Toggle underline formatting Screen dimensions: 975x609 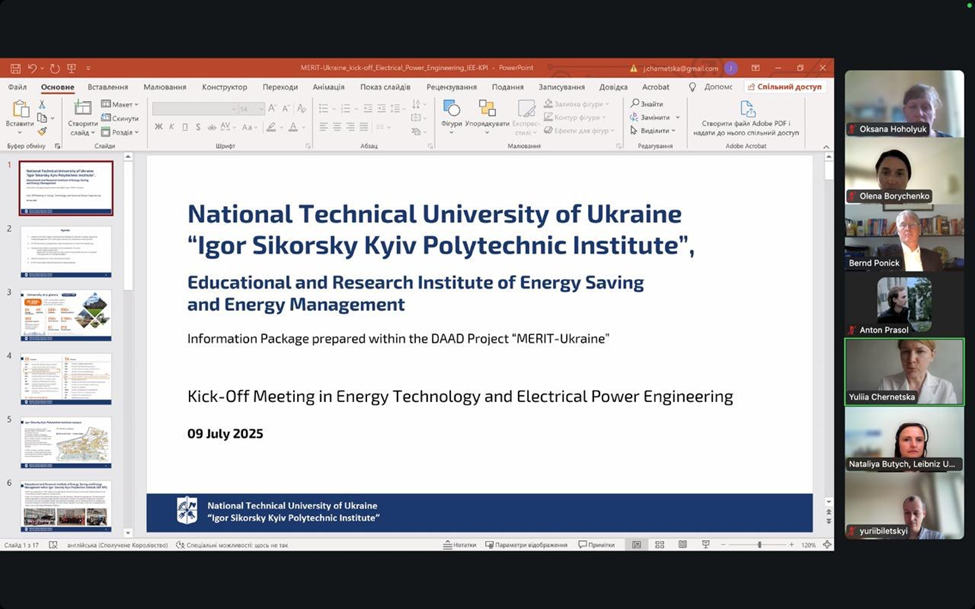click(x=185, y=127)
